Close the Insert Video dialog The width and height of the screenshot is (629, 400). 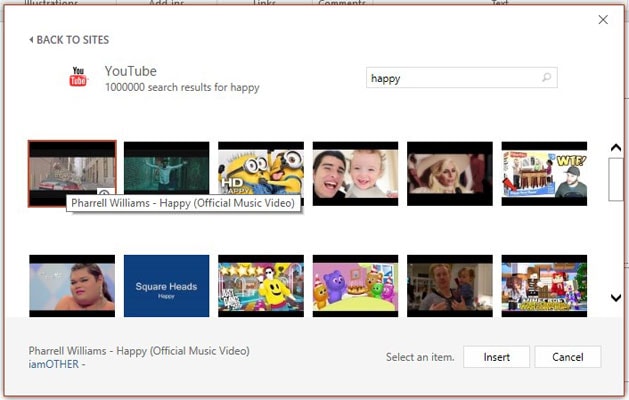pyautogui.click(x=603, y=20)
